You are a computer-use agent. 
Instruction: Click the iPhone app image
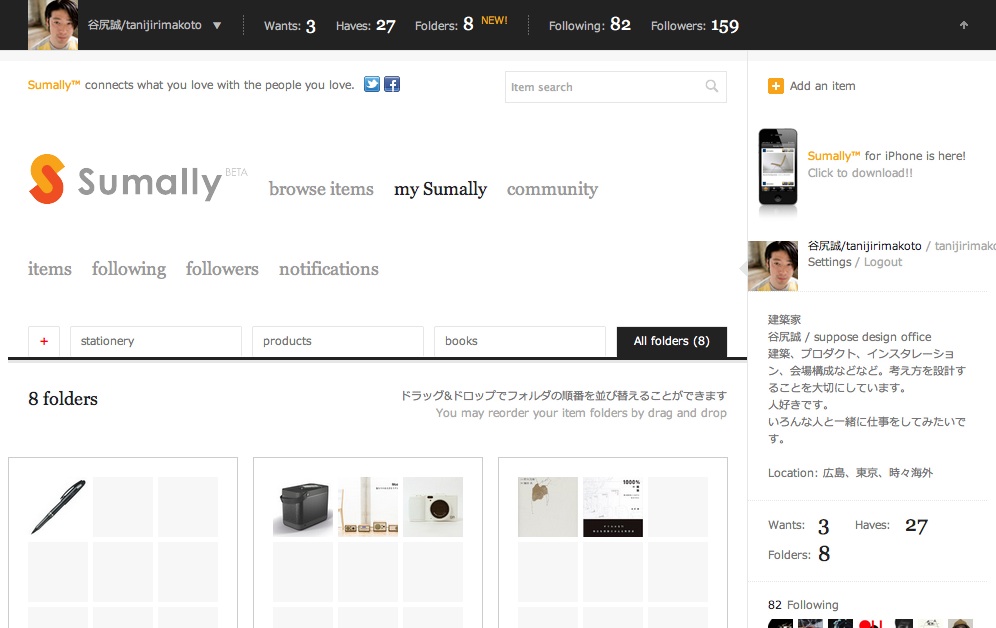point(777,167)
